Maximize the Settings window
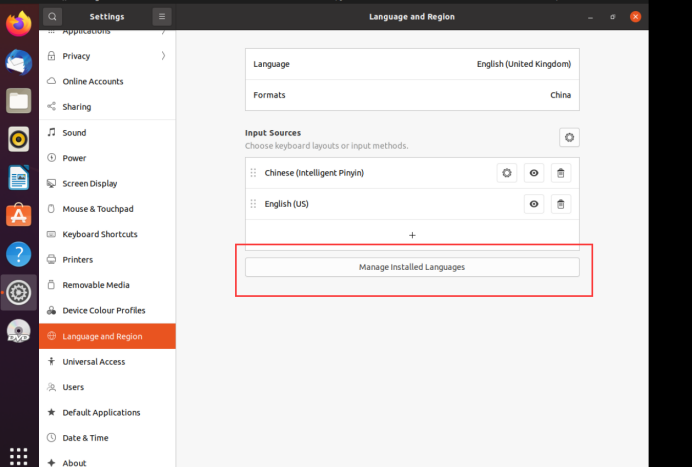Screen dimensions: 692x468 pos(613,17)
